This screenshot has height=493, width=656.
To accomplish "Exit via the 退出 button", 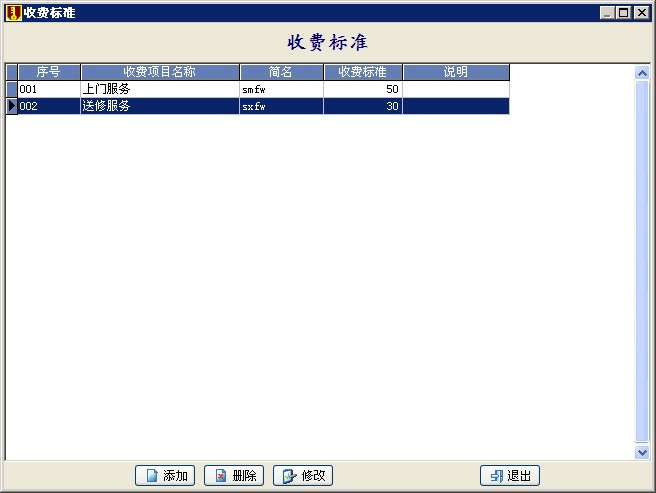I will coord(510,476).
